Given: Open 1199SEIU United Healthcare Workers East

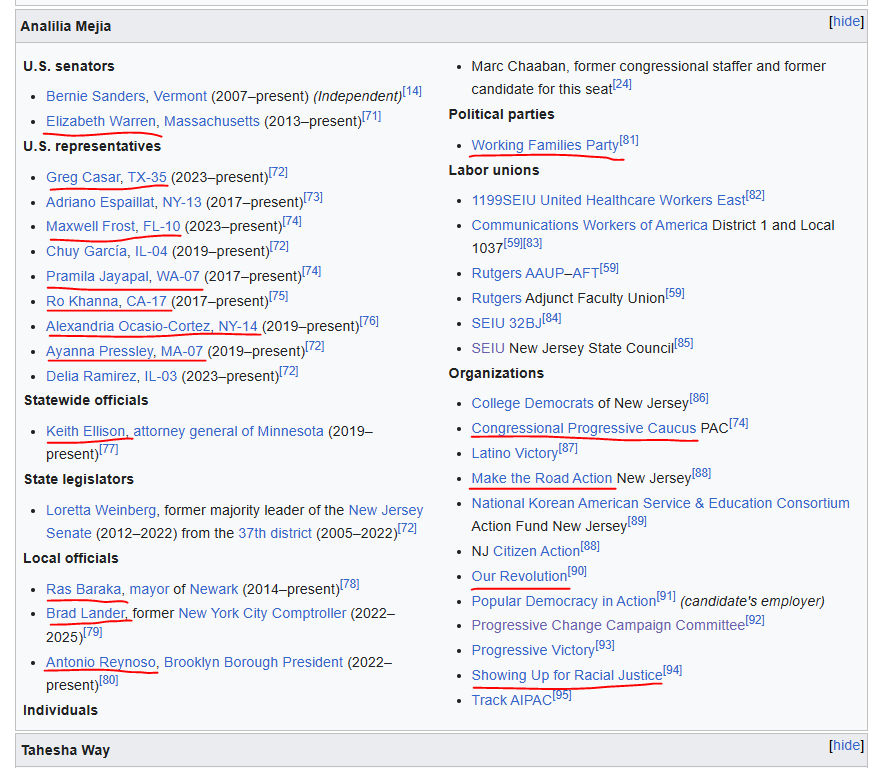Looking at the screenshot, I should 608,200.
